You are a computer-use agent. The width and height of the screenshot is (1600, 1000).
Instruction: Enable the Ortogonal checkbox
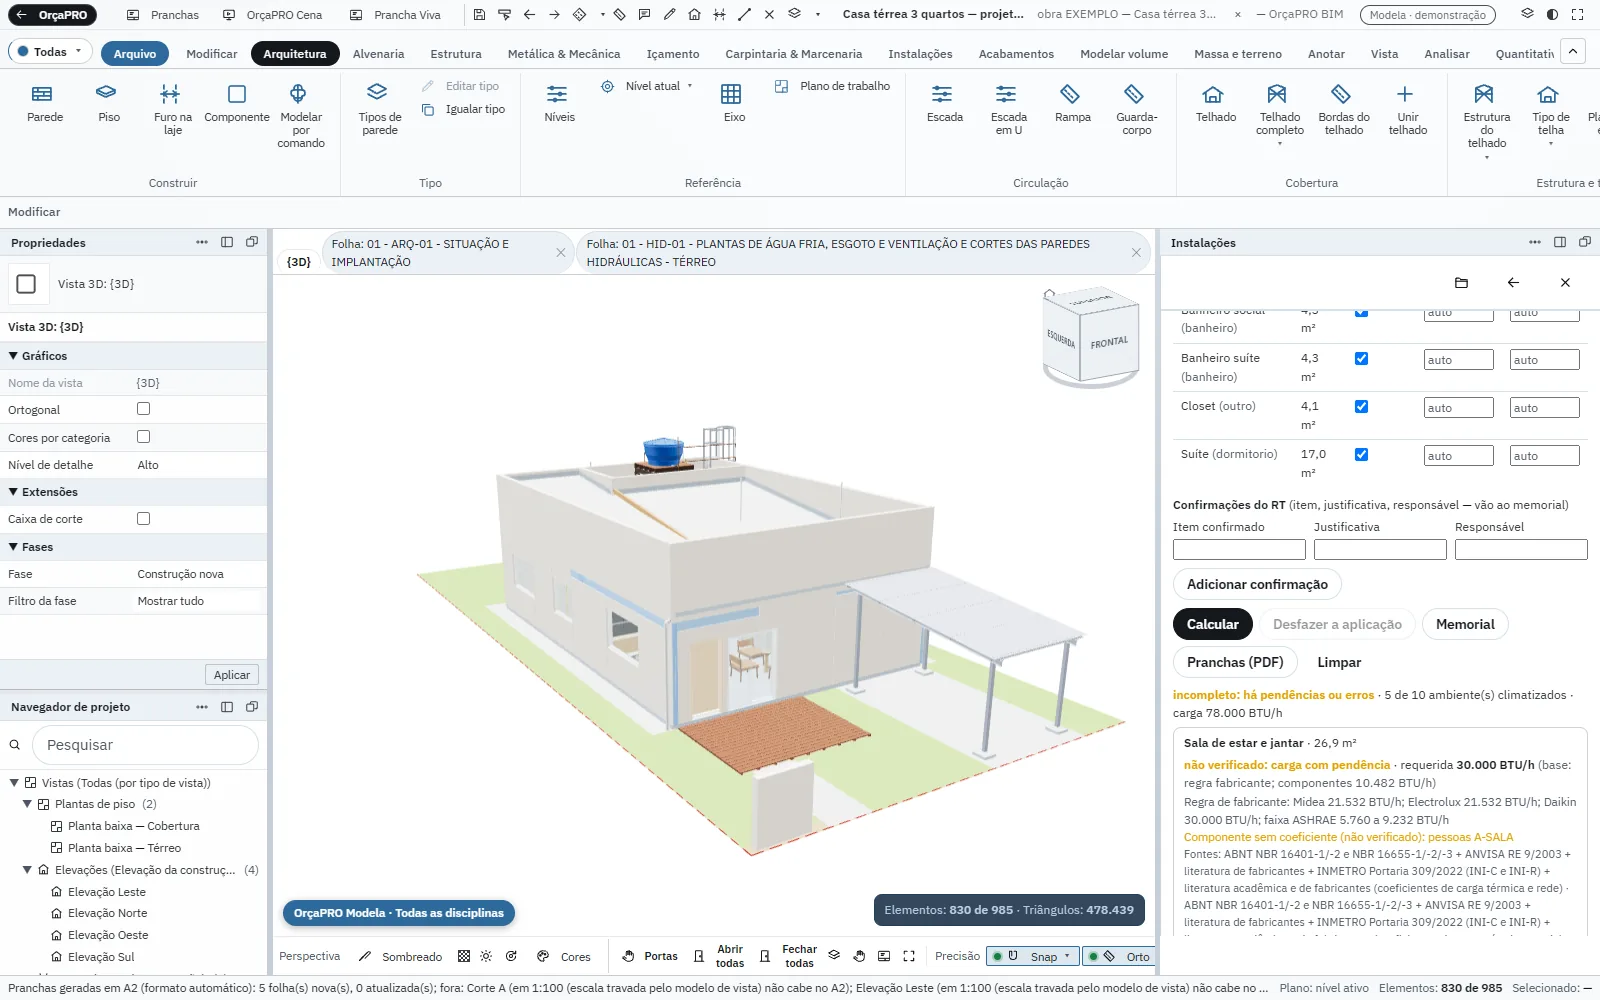pos(144,409)
